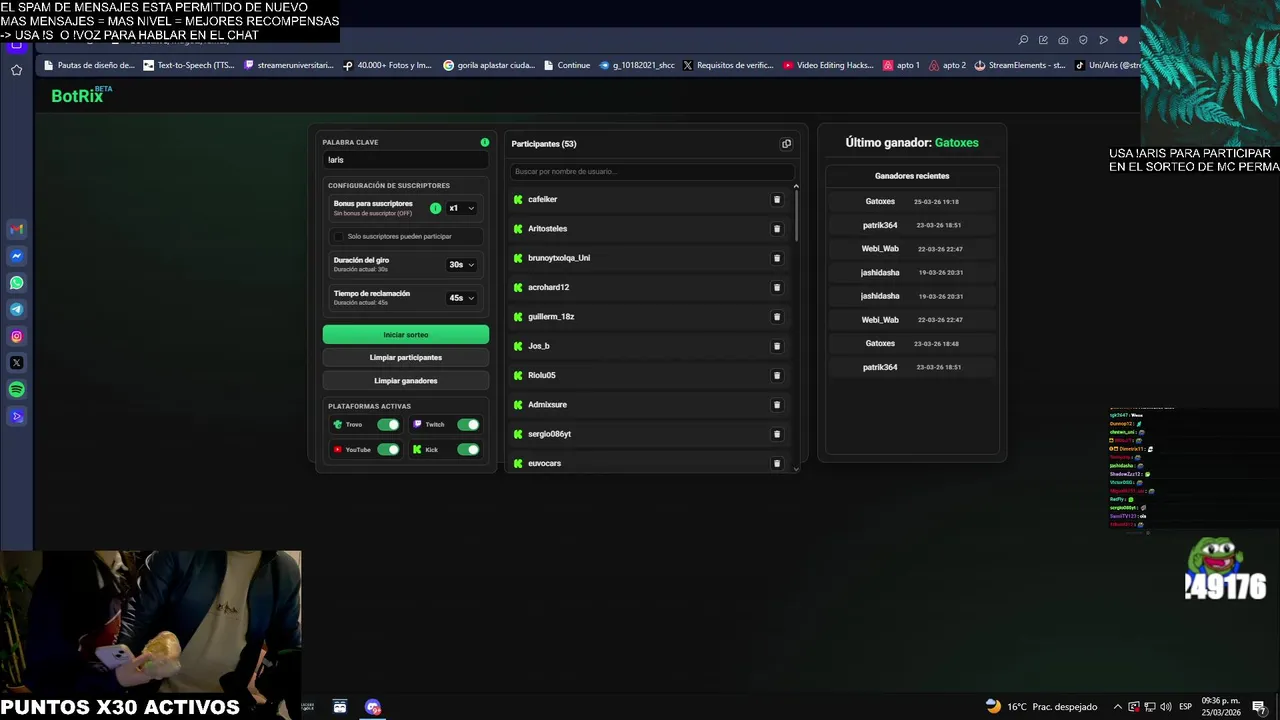Screen dimensions: 1280x720
Task: Open Spotify in the browser sidebar
Action: (x=16, y=390)
